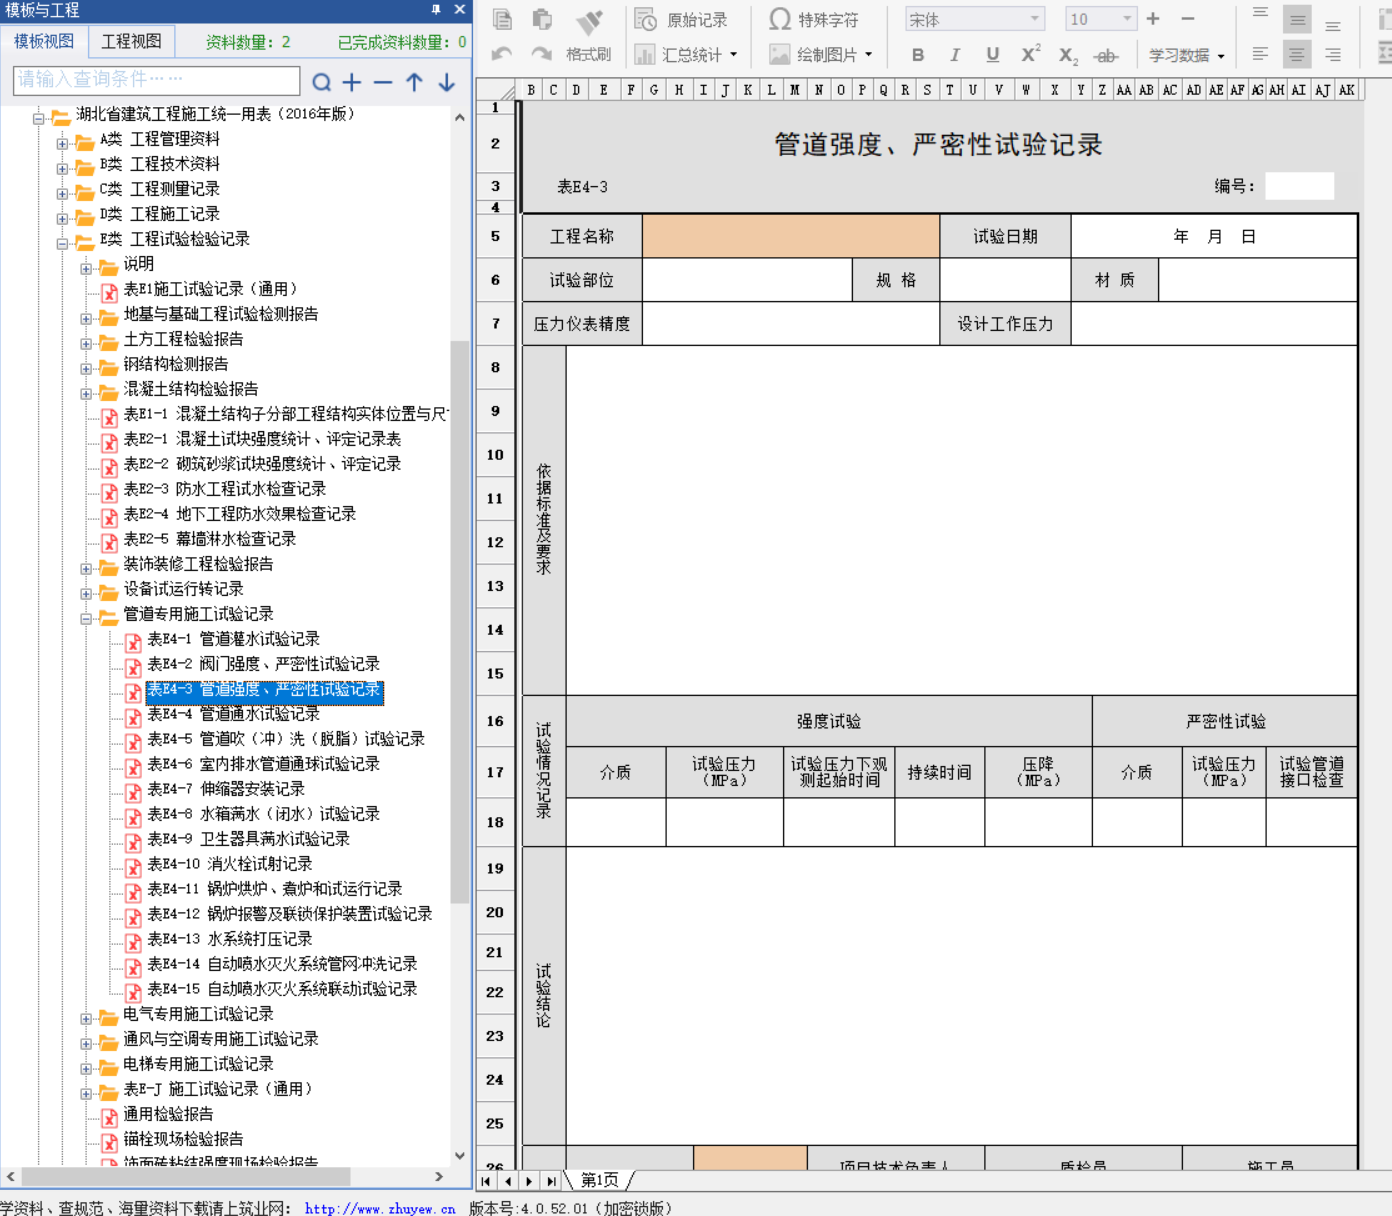The width and height of the screenshot is (1392, 1216).
Task: Open 原始记录 original records
Action: point(682,20)
